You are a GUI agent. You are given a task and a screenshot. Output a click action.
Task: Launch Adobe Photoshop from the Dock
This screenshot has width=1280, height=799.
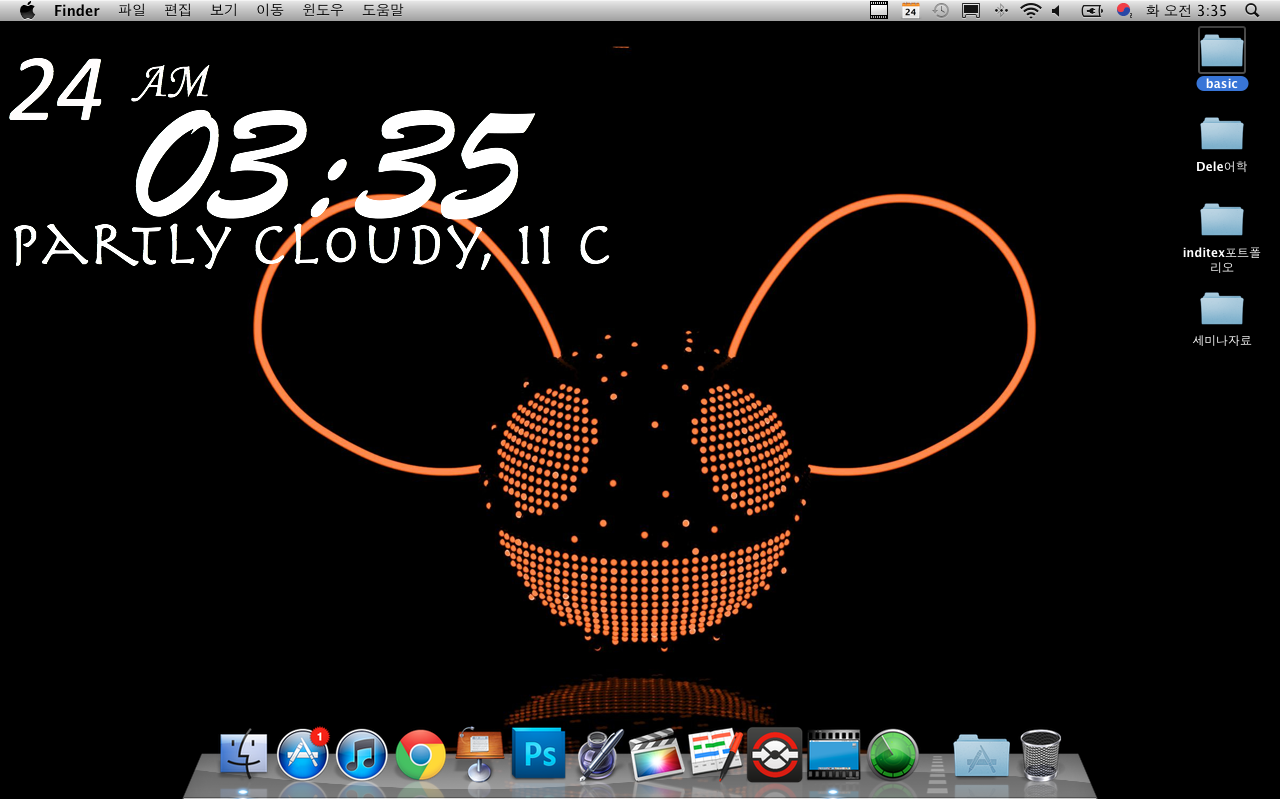pyautogui.click(x=539, y=753)
